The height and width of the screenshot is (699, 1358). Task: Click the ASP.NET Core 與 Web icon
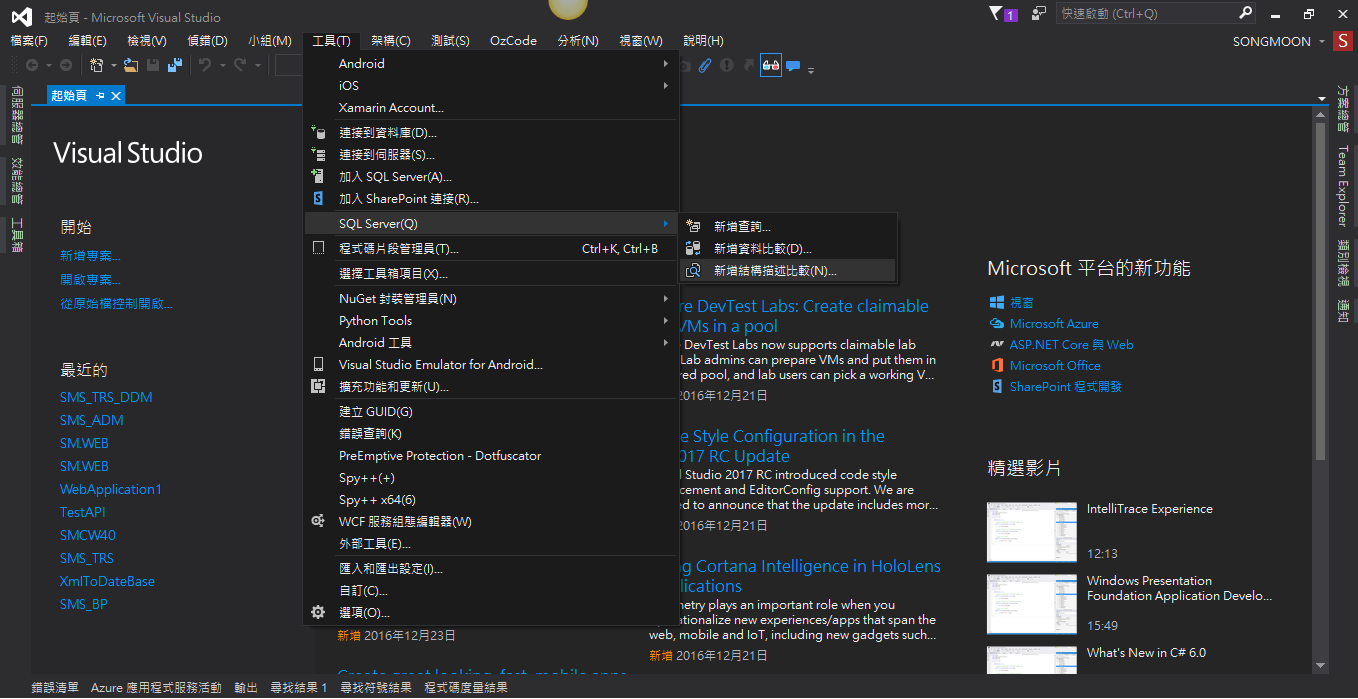[998, 344]
